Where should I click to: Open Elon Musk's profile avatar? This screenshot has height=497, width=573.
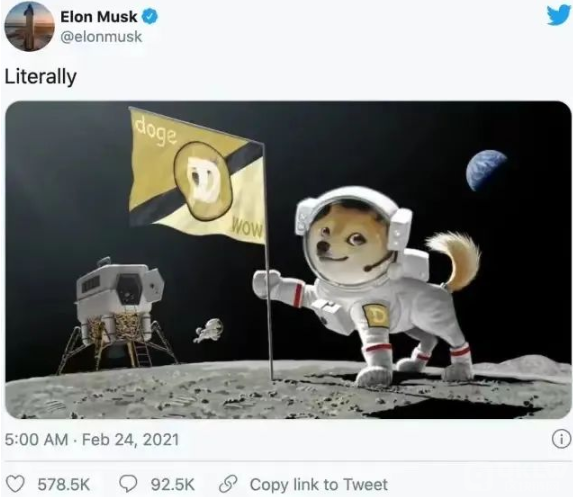29,26
